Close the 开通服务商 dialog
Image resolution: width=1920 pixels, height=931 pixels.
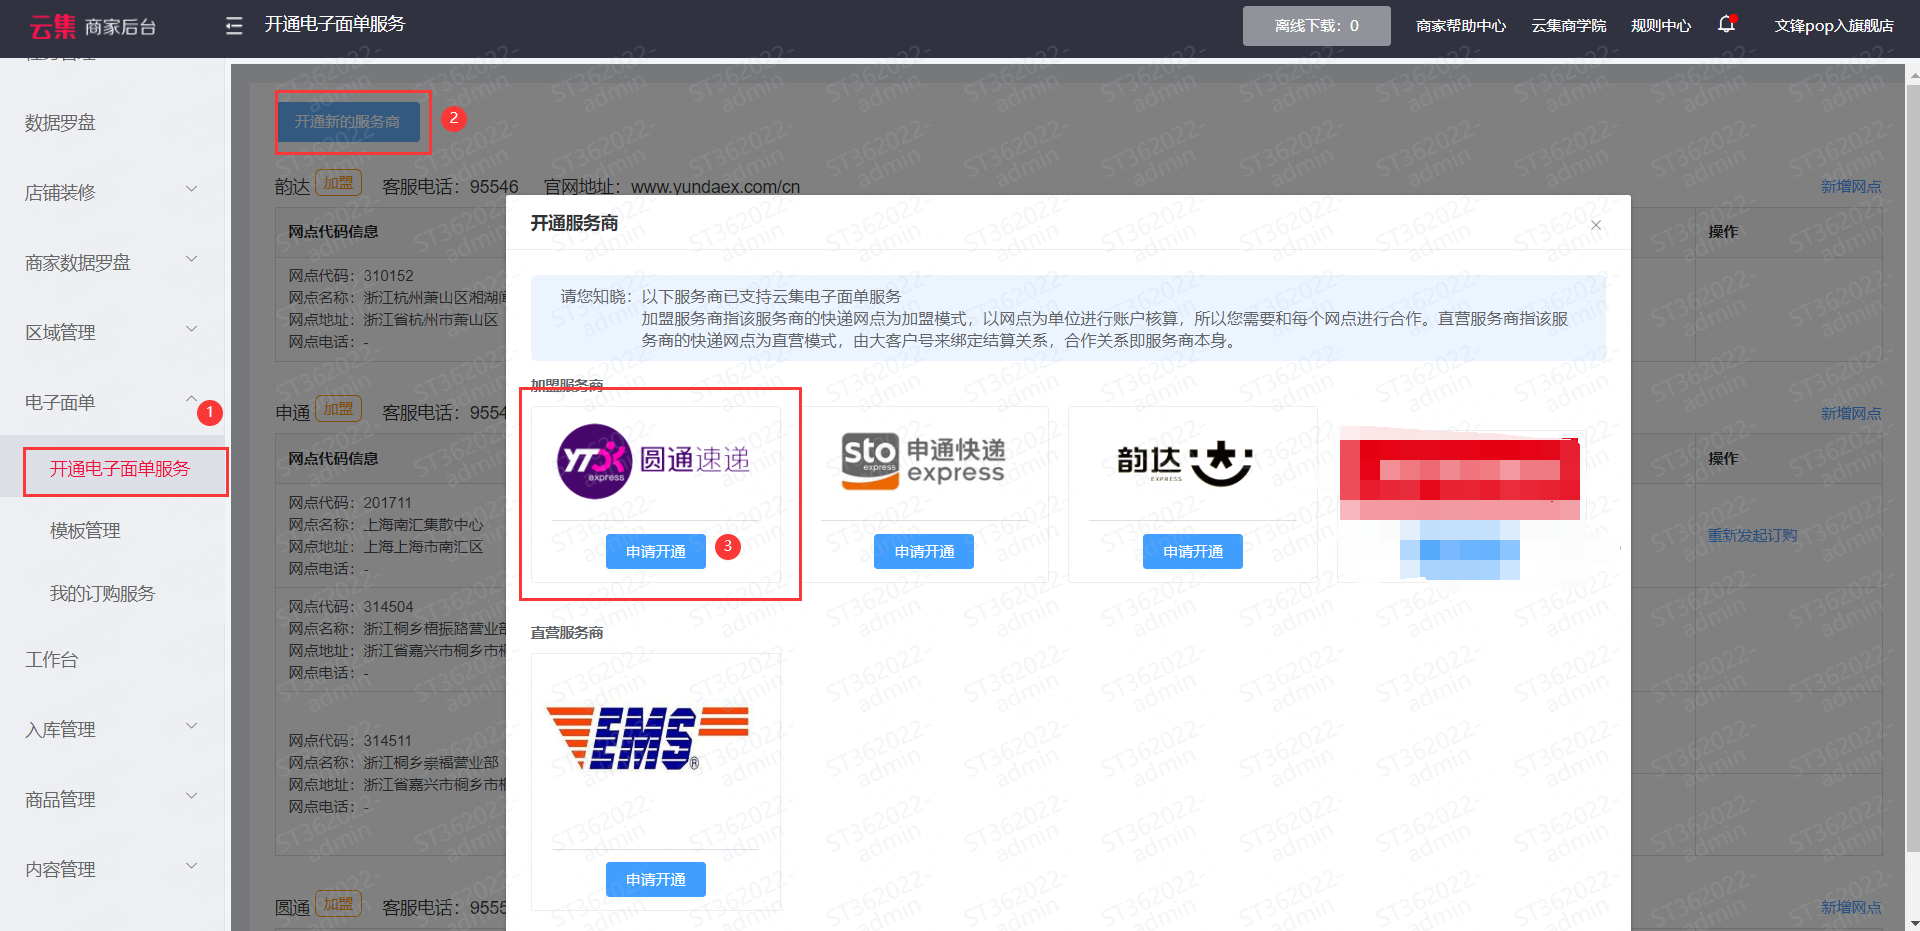[1596, 225]
